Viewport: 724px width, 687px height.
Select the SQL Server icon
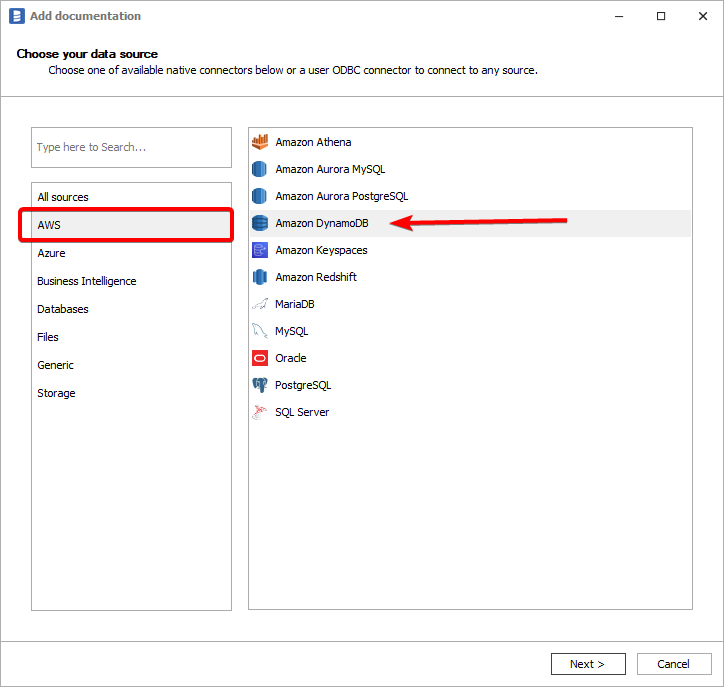coord(260,412)
